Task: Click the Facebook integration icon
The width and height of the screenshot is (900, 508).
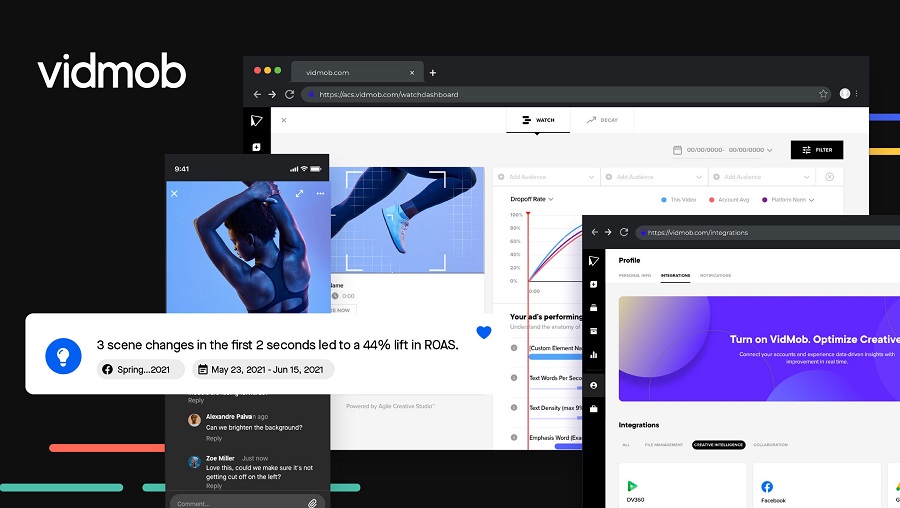Action: (767, 487)
